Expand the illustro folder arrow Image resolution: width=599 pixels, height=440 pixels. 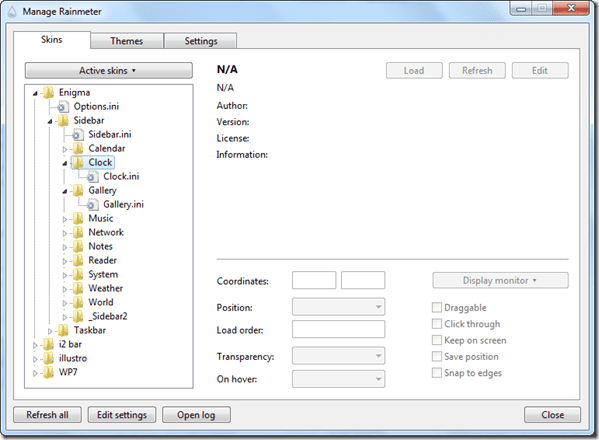35,359
